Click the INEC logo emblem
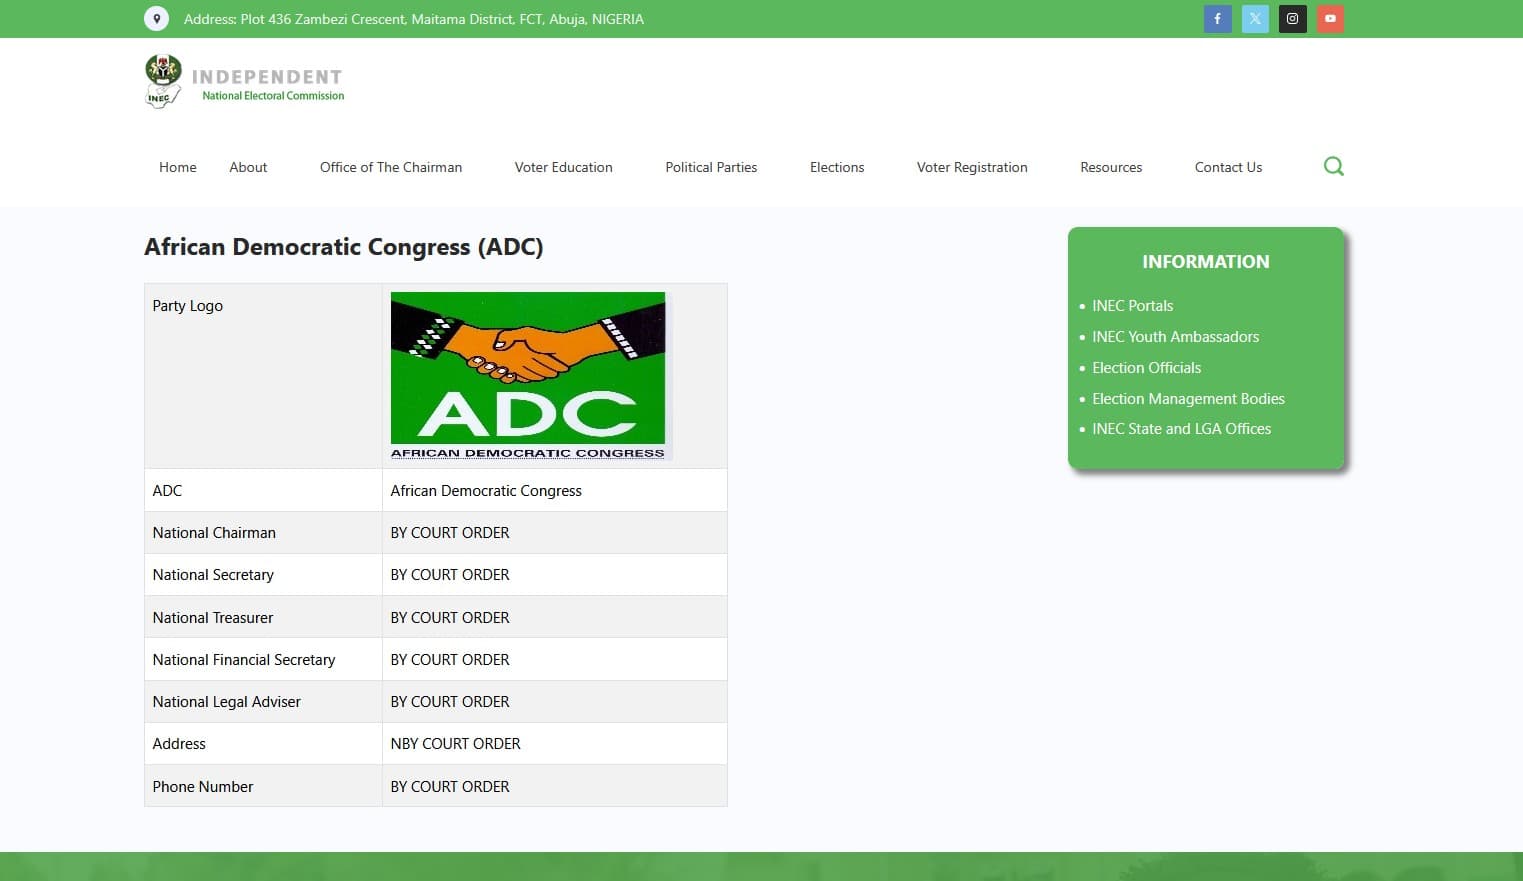This screenshot has height=881, width=1523. click(x=162, y=80)
